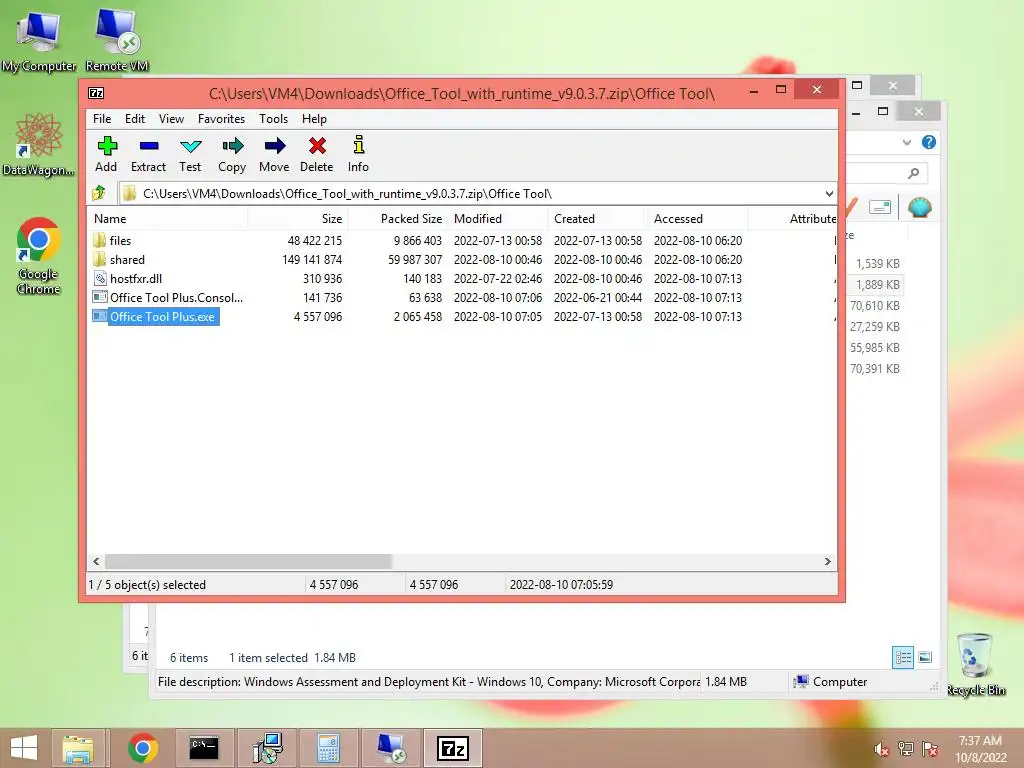The height and width of the screenshot is (768, 1024).
Task: Click the 7-Zip taskbar button
Action: point(453,748)
